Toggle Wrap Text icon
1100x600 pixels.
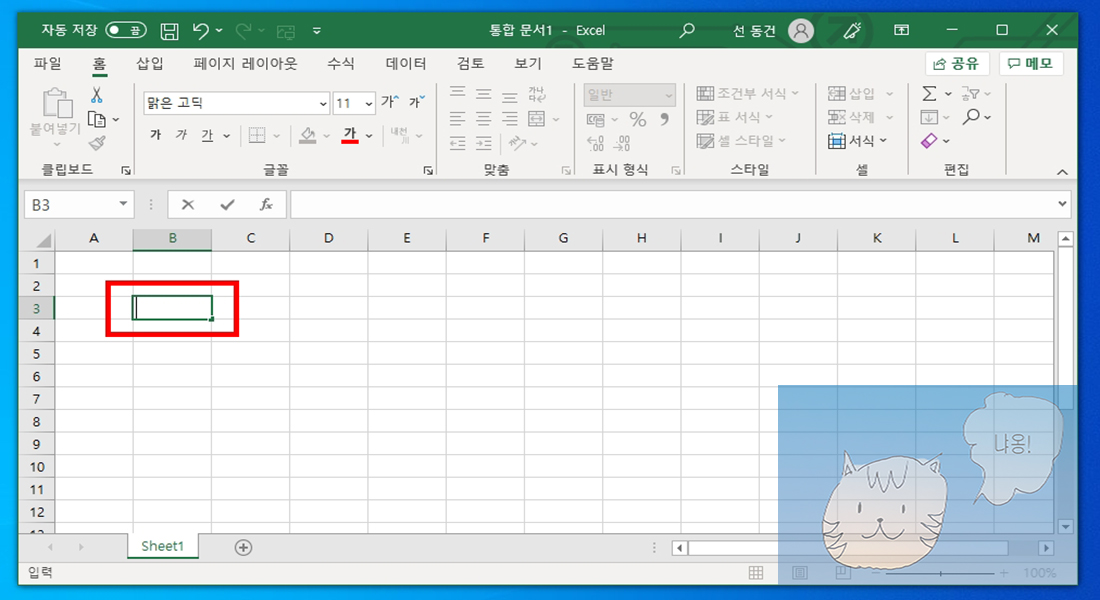(x=537, y=94)
